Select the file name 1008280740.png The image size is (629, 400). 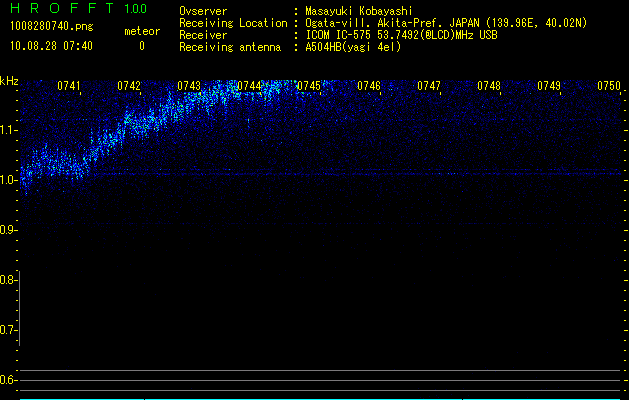(x=52, y=27)
